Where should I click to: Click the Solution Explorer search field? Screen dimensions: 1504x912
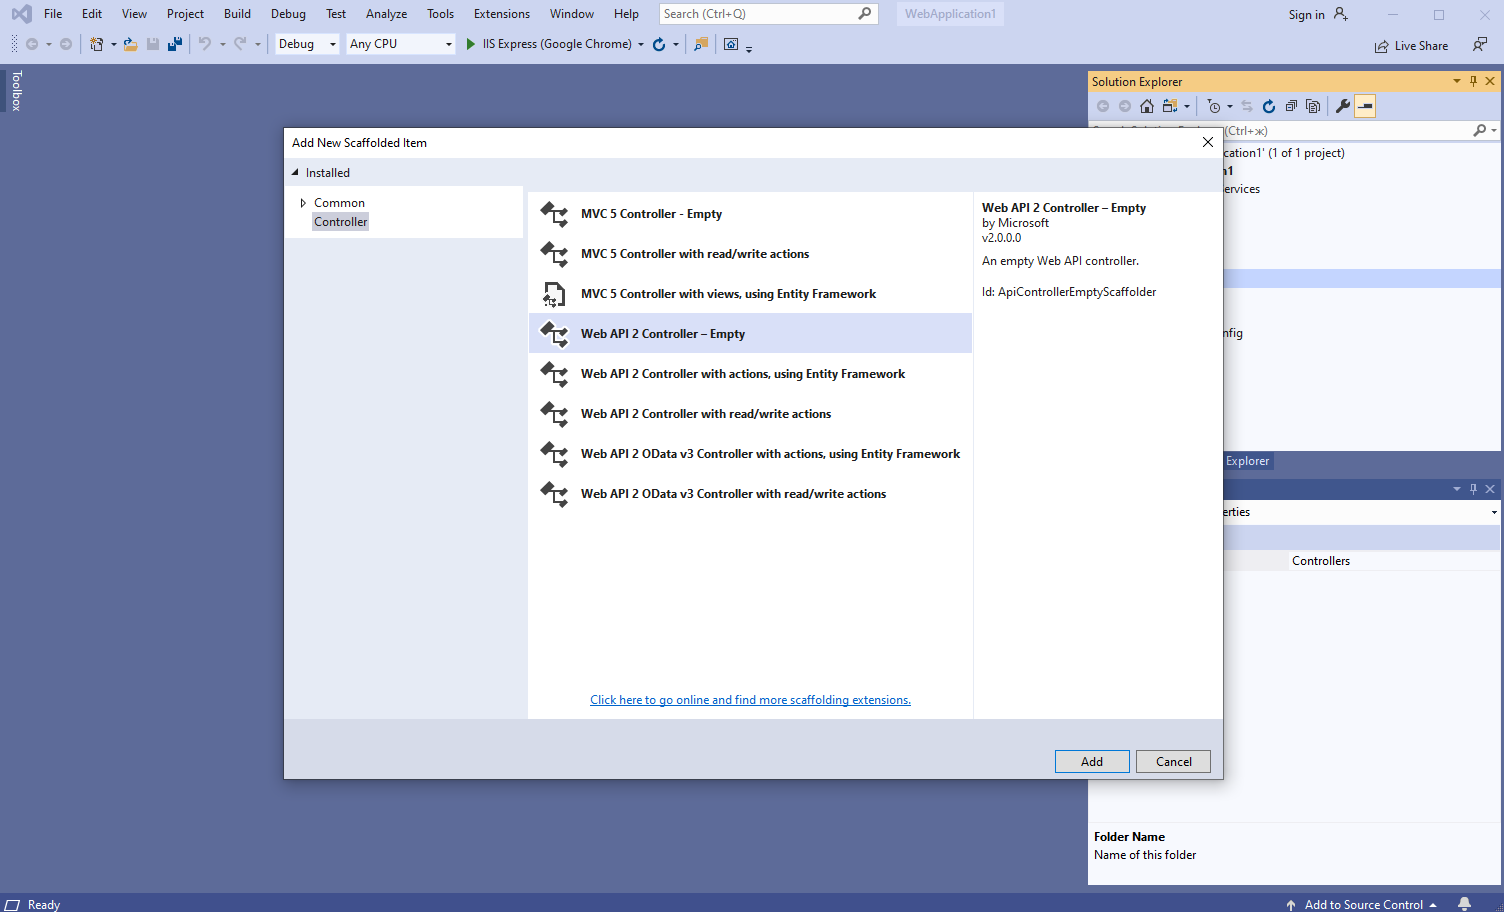(x=1345, y=131)
